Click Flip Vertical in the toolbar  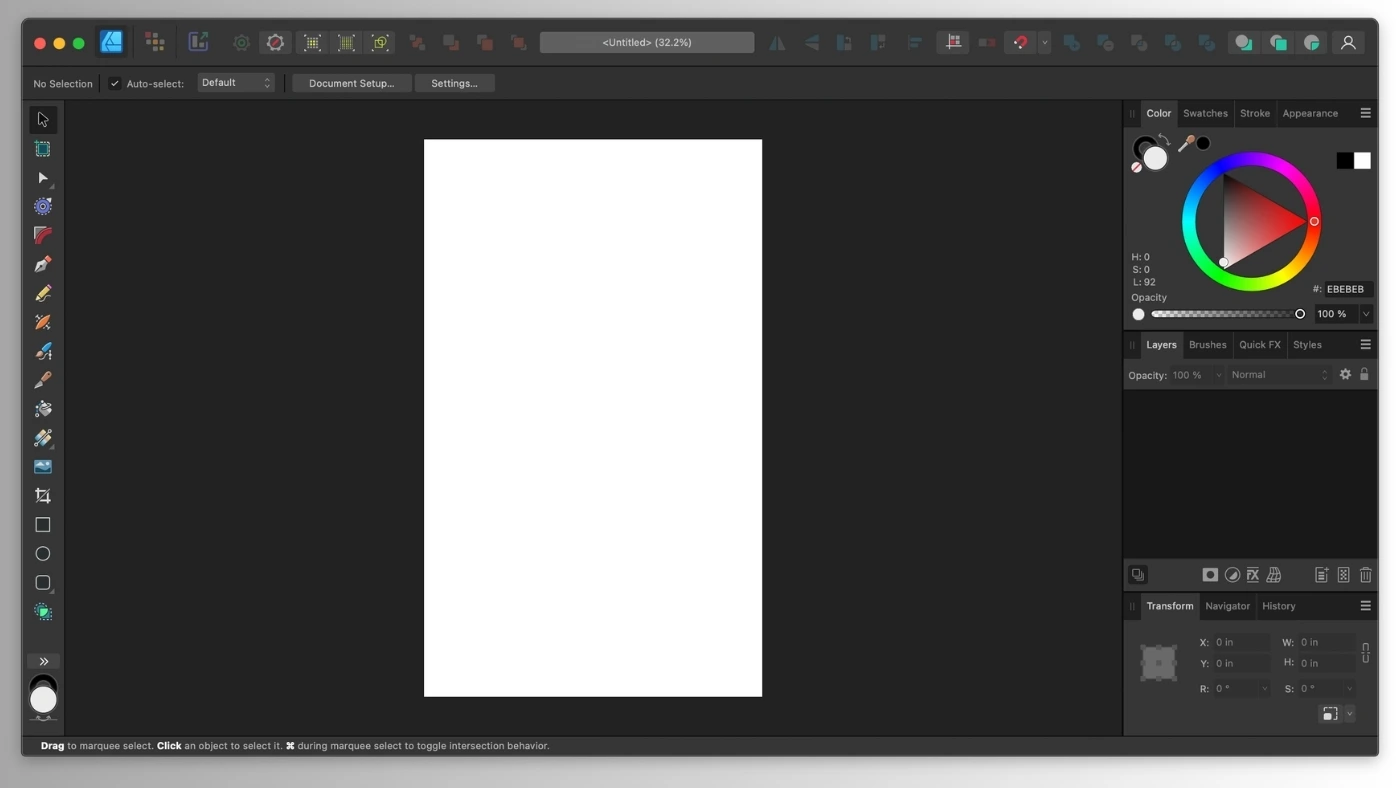point(811,42)
